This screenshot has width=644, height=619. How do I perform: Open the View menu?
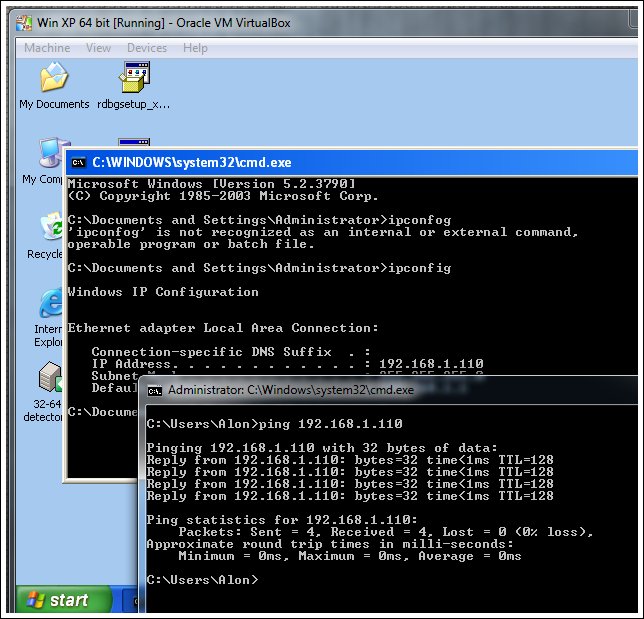click(x=98, y=48)
